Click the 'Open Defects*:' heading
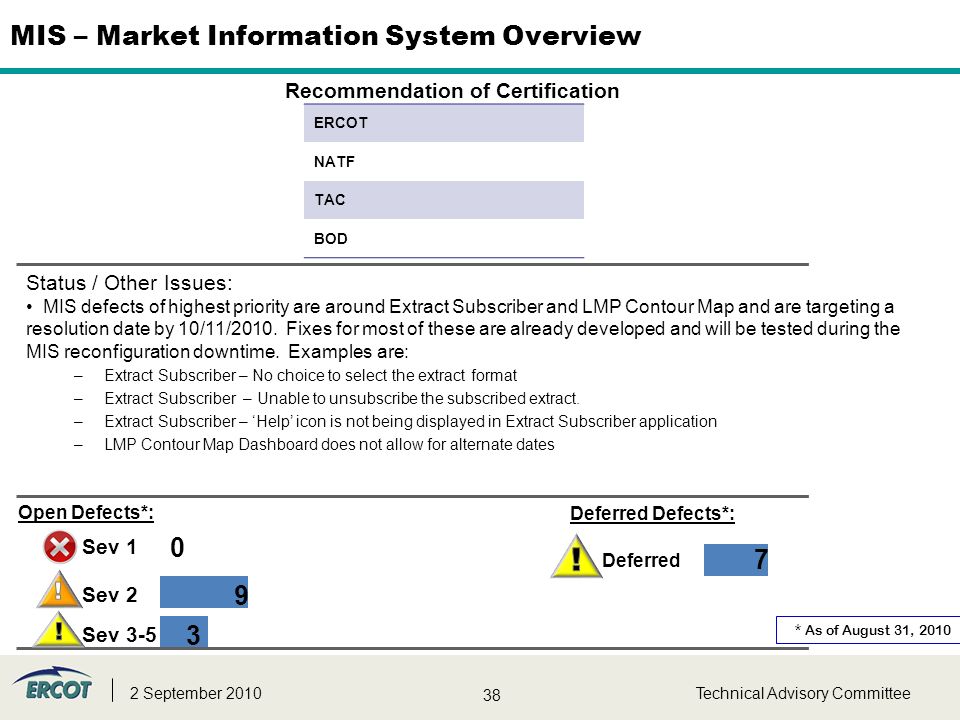 click(86, 512)
